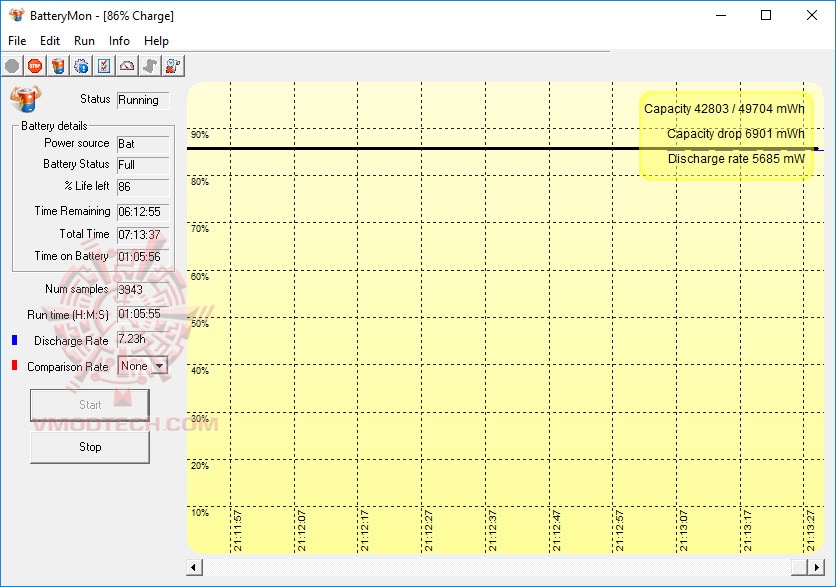This screenshot has height=587, width=836.
Task: Open the Help menu
Action: [156, 41]
